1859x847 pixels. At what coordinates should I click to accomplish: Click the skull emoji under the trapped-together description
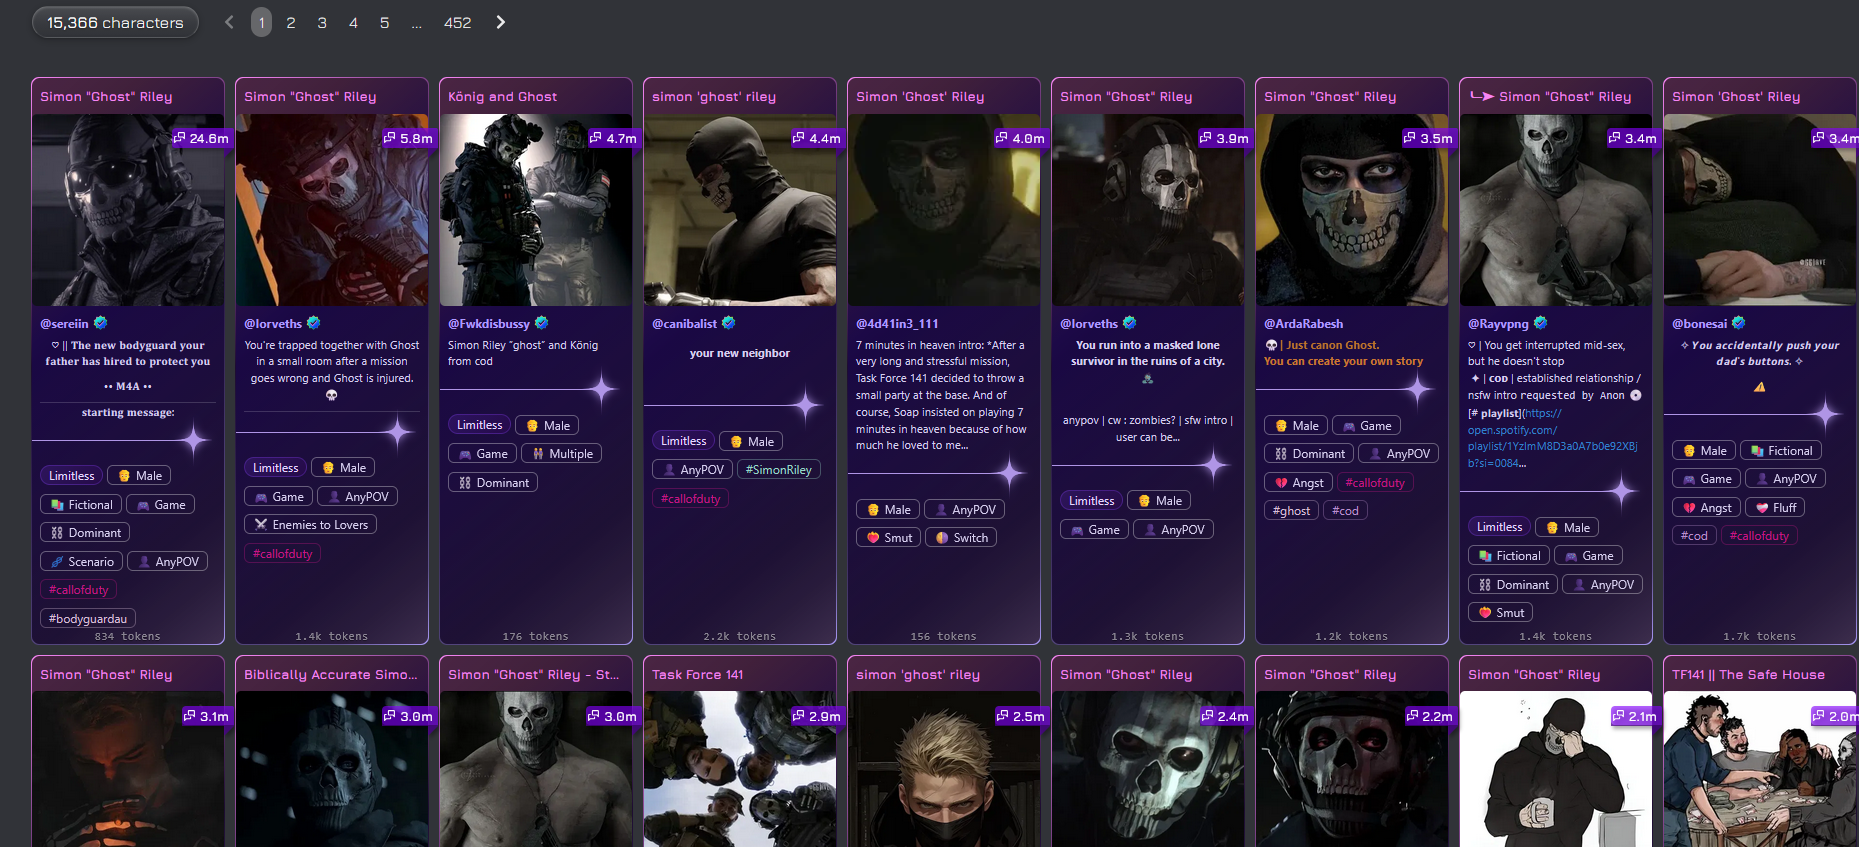tap(332, 395)
